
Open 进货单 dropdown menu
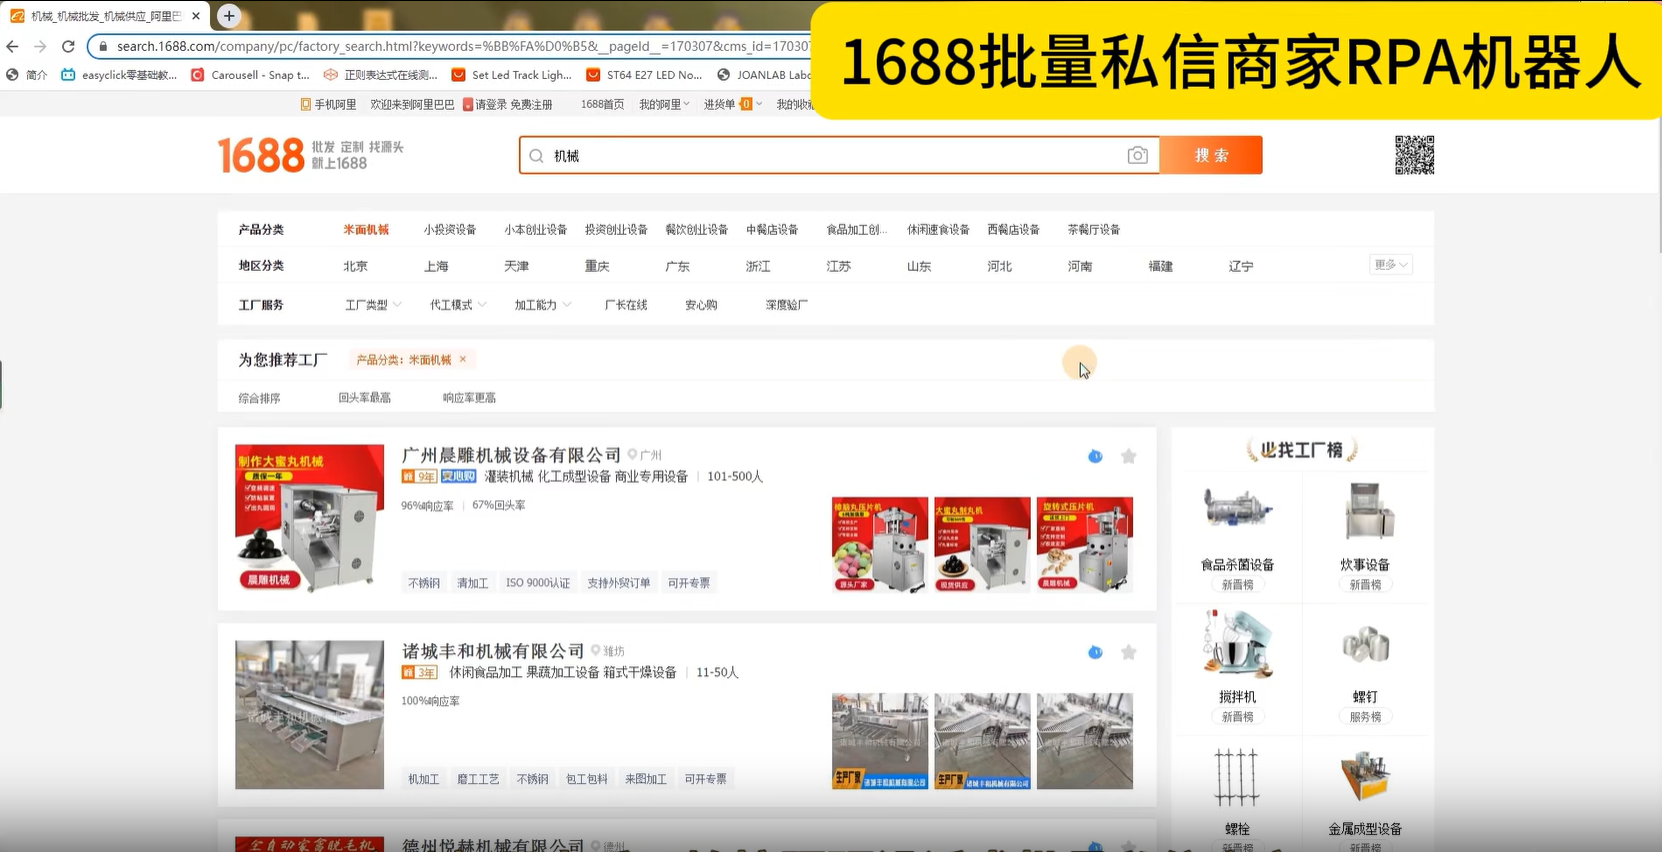pyautogui.click(x=732, y=104)
